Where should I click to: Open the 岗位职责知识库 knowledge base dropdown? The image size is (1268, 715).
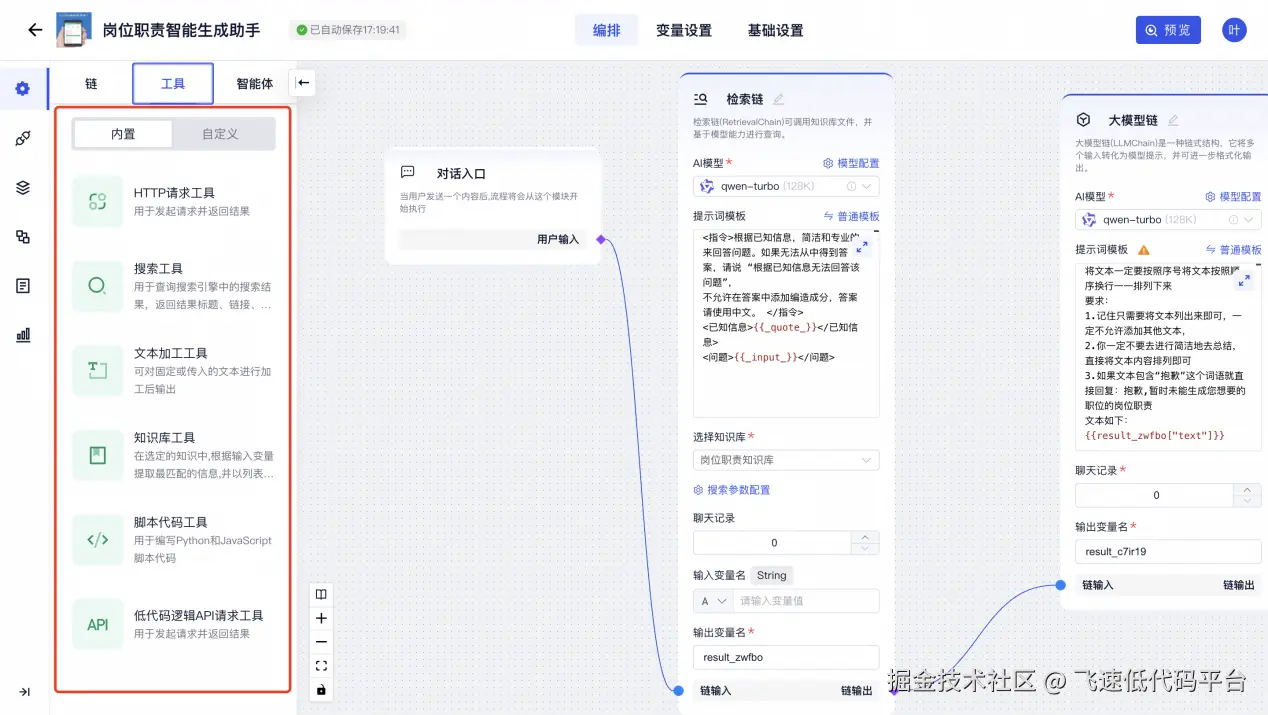786,459
